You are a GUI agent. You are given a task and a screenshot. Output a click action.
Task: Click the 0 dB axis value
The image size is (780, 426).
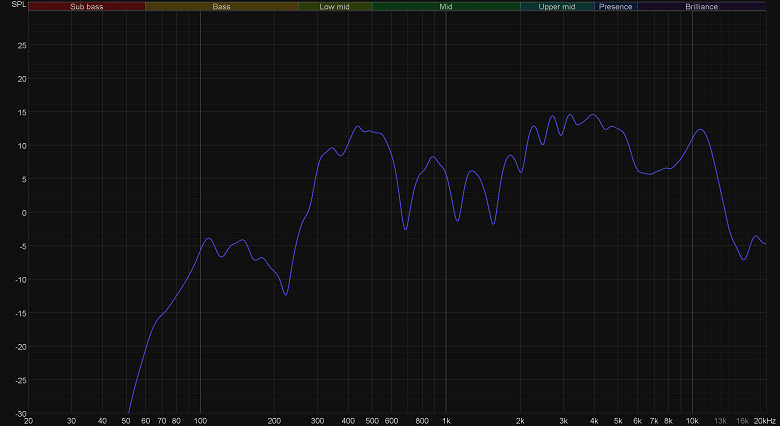(24, 213)
